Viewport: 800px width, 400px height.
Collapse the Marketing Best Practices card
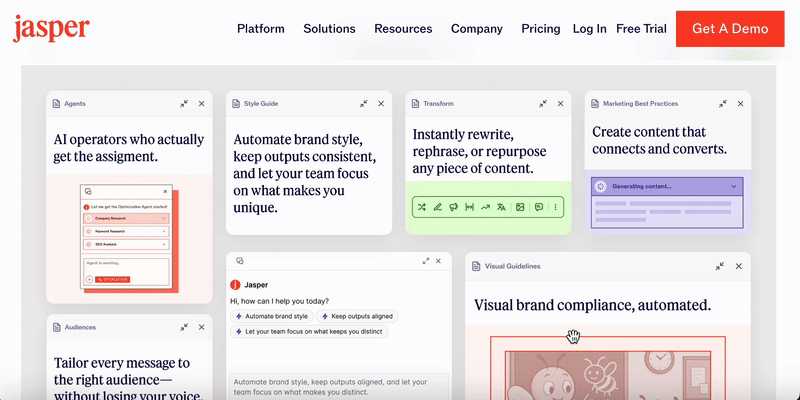click(x=723, y=104)
